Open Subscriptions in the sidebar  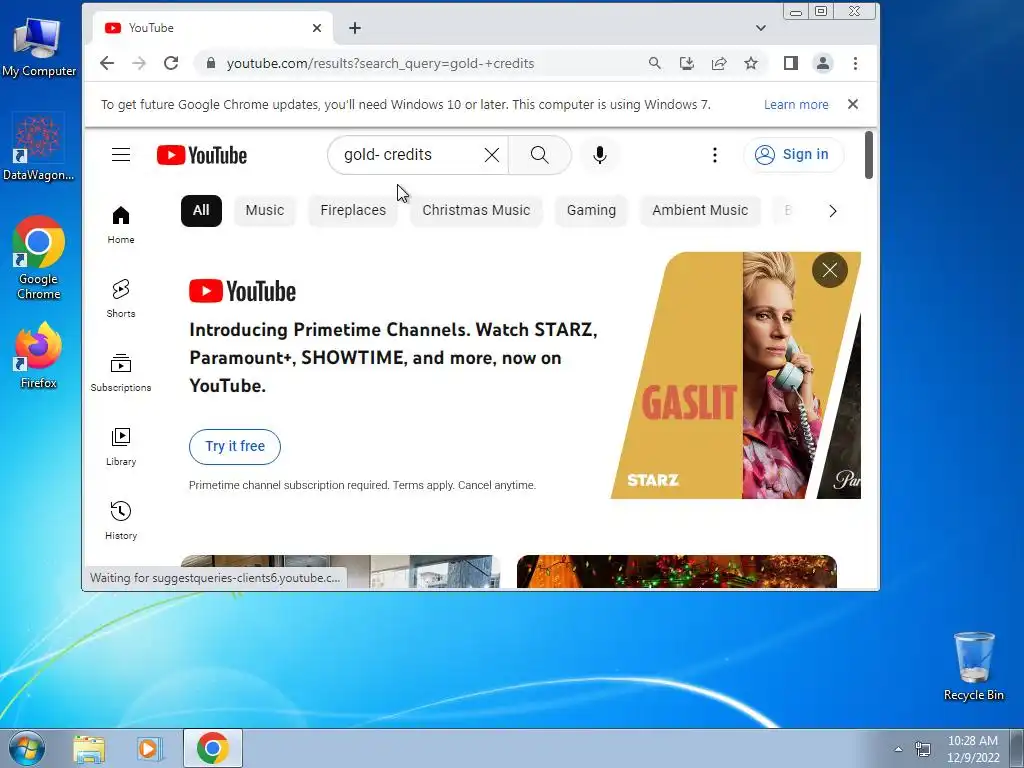point(121,372)
